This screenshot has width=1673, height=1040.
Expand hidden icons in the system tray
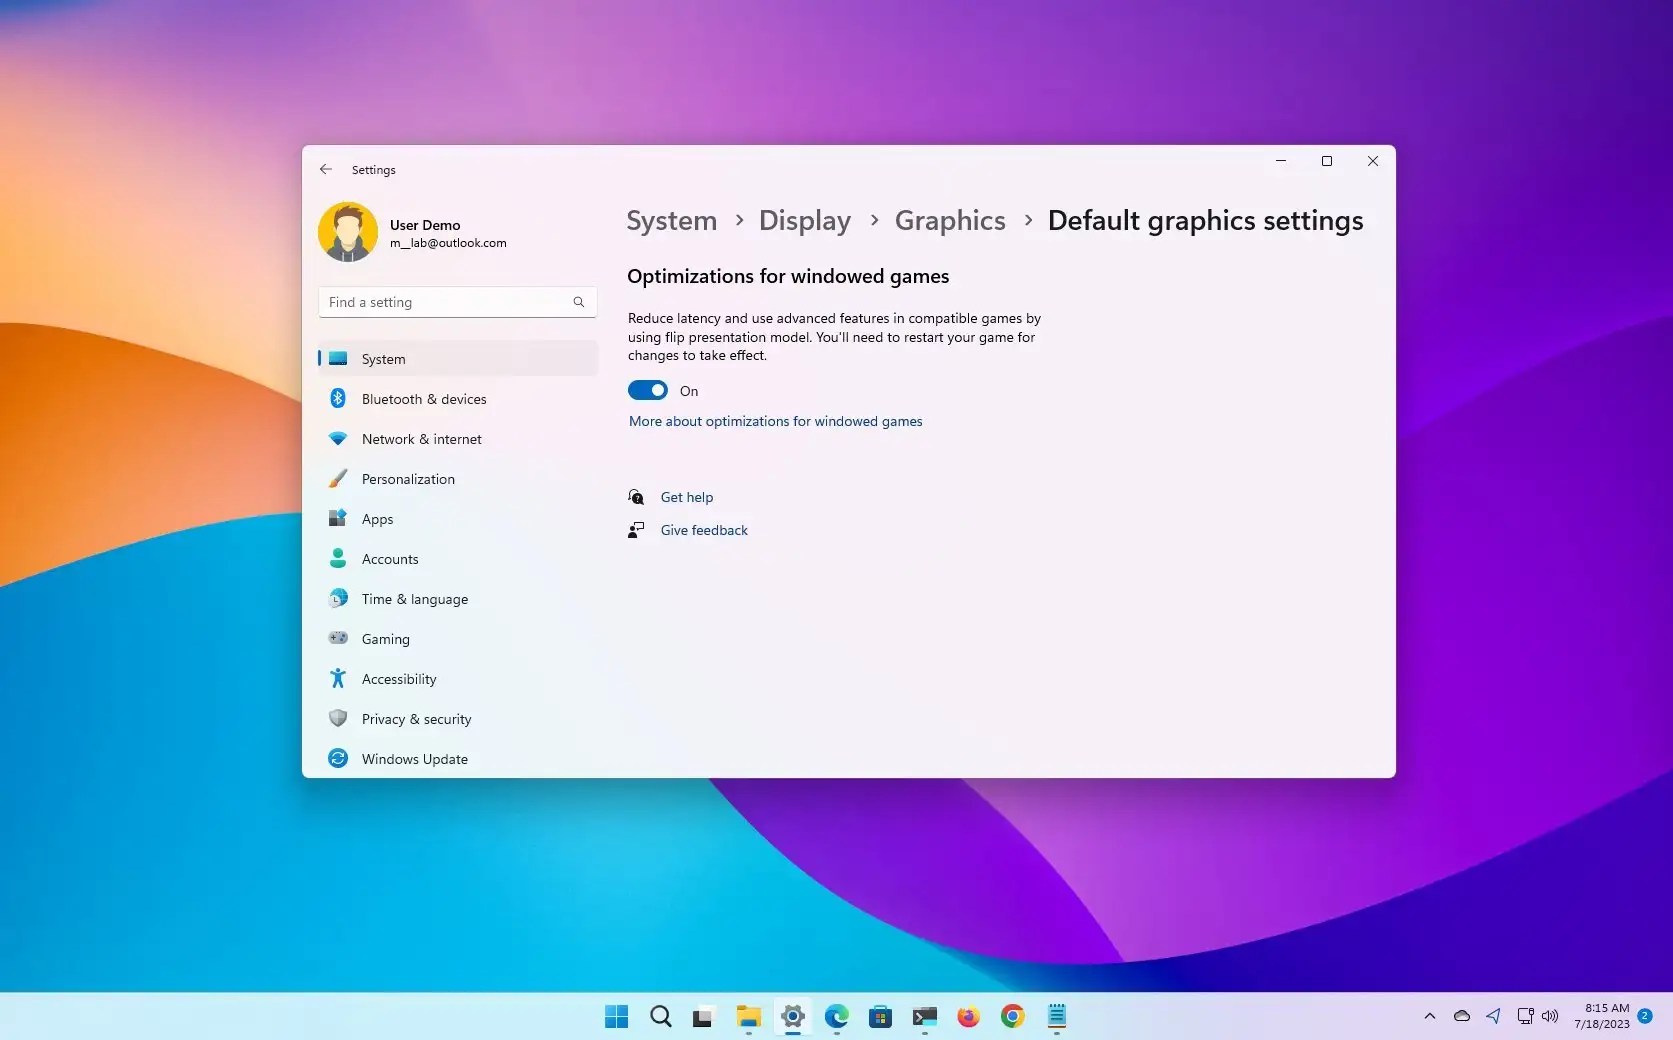(1429, 1016)
